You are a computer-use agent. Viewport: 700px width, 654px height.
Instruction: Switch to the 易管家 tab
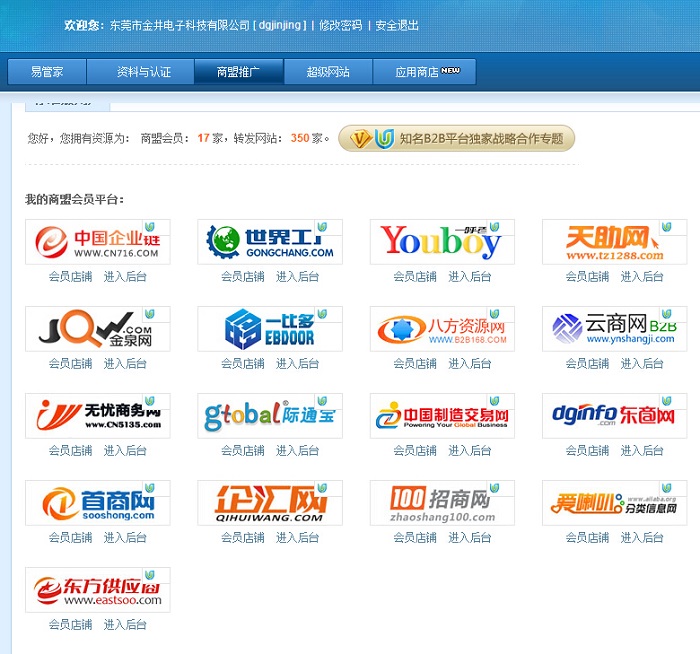(47, 72)
